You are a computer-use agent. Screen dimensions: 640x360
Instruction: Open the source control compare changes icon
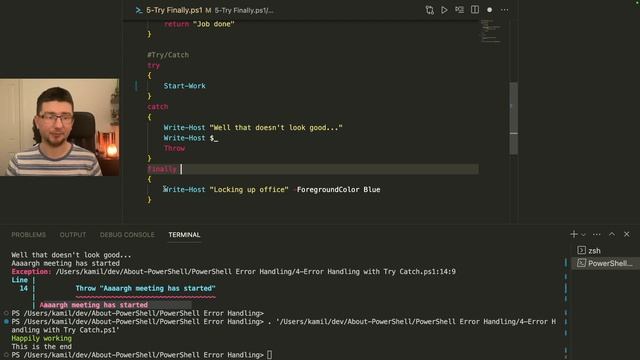coord(429,10)
